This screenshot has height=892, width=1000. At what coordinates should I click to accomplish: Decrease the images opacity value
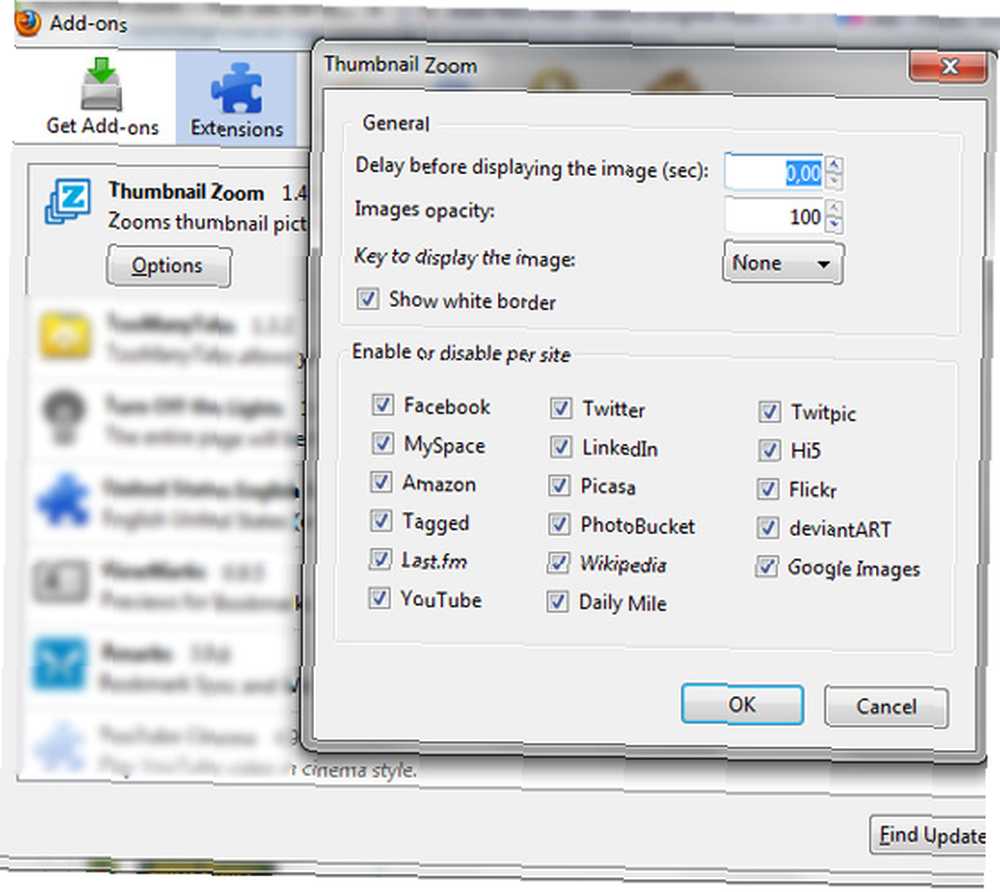click(834, 224)
